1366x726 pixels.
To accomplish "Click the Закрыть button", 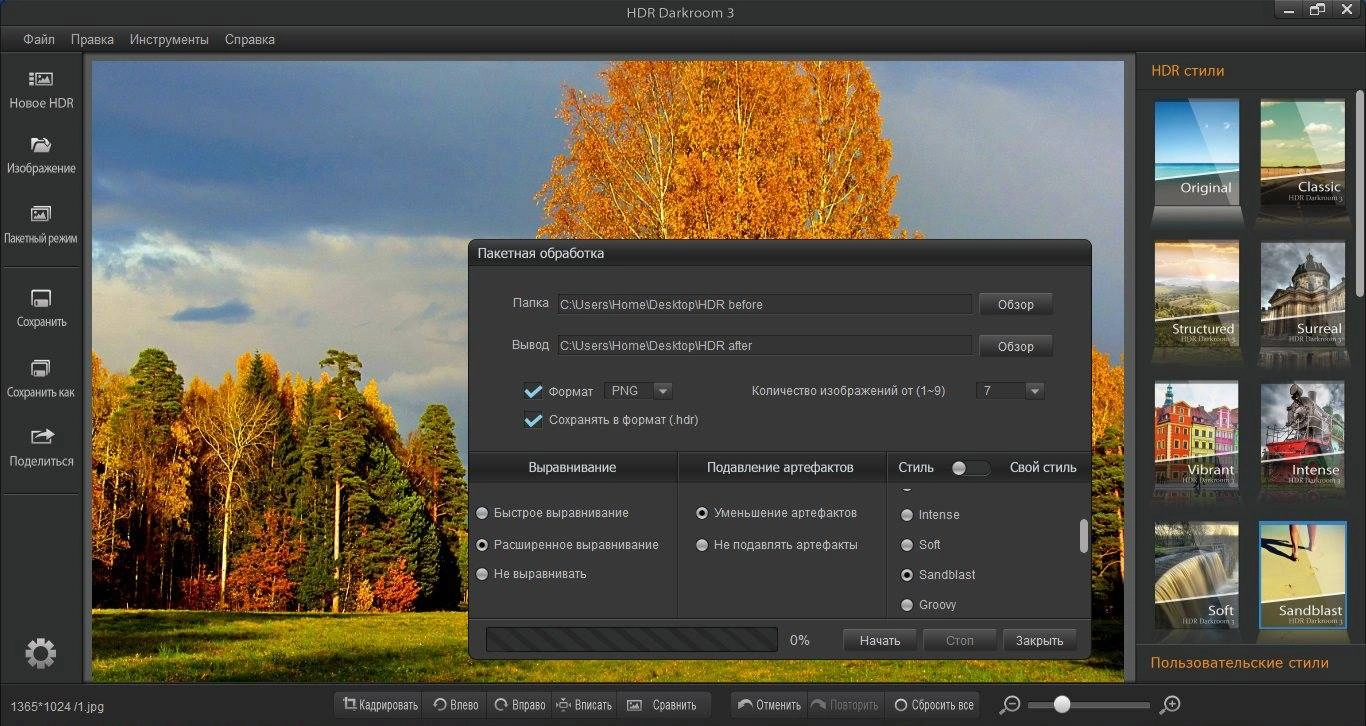I will [x=1039, y=640].
